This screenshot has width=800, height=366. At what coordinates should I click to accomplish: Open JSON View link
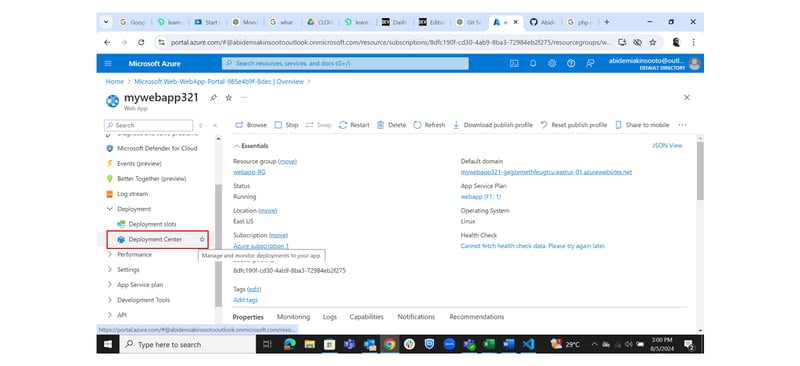(x=667, y=145)
